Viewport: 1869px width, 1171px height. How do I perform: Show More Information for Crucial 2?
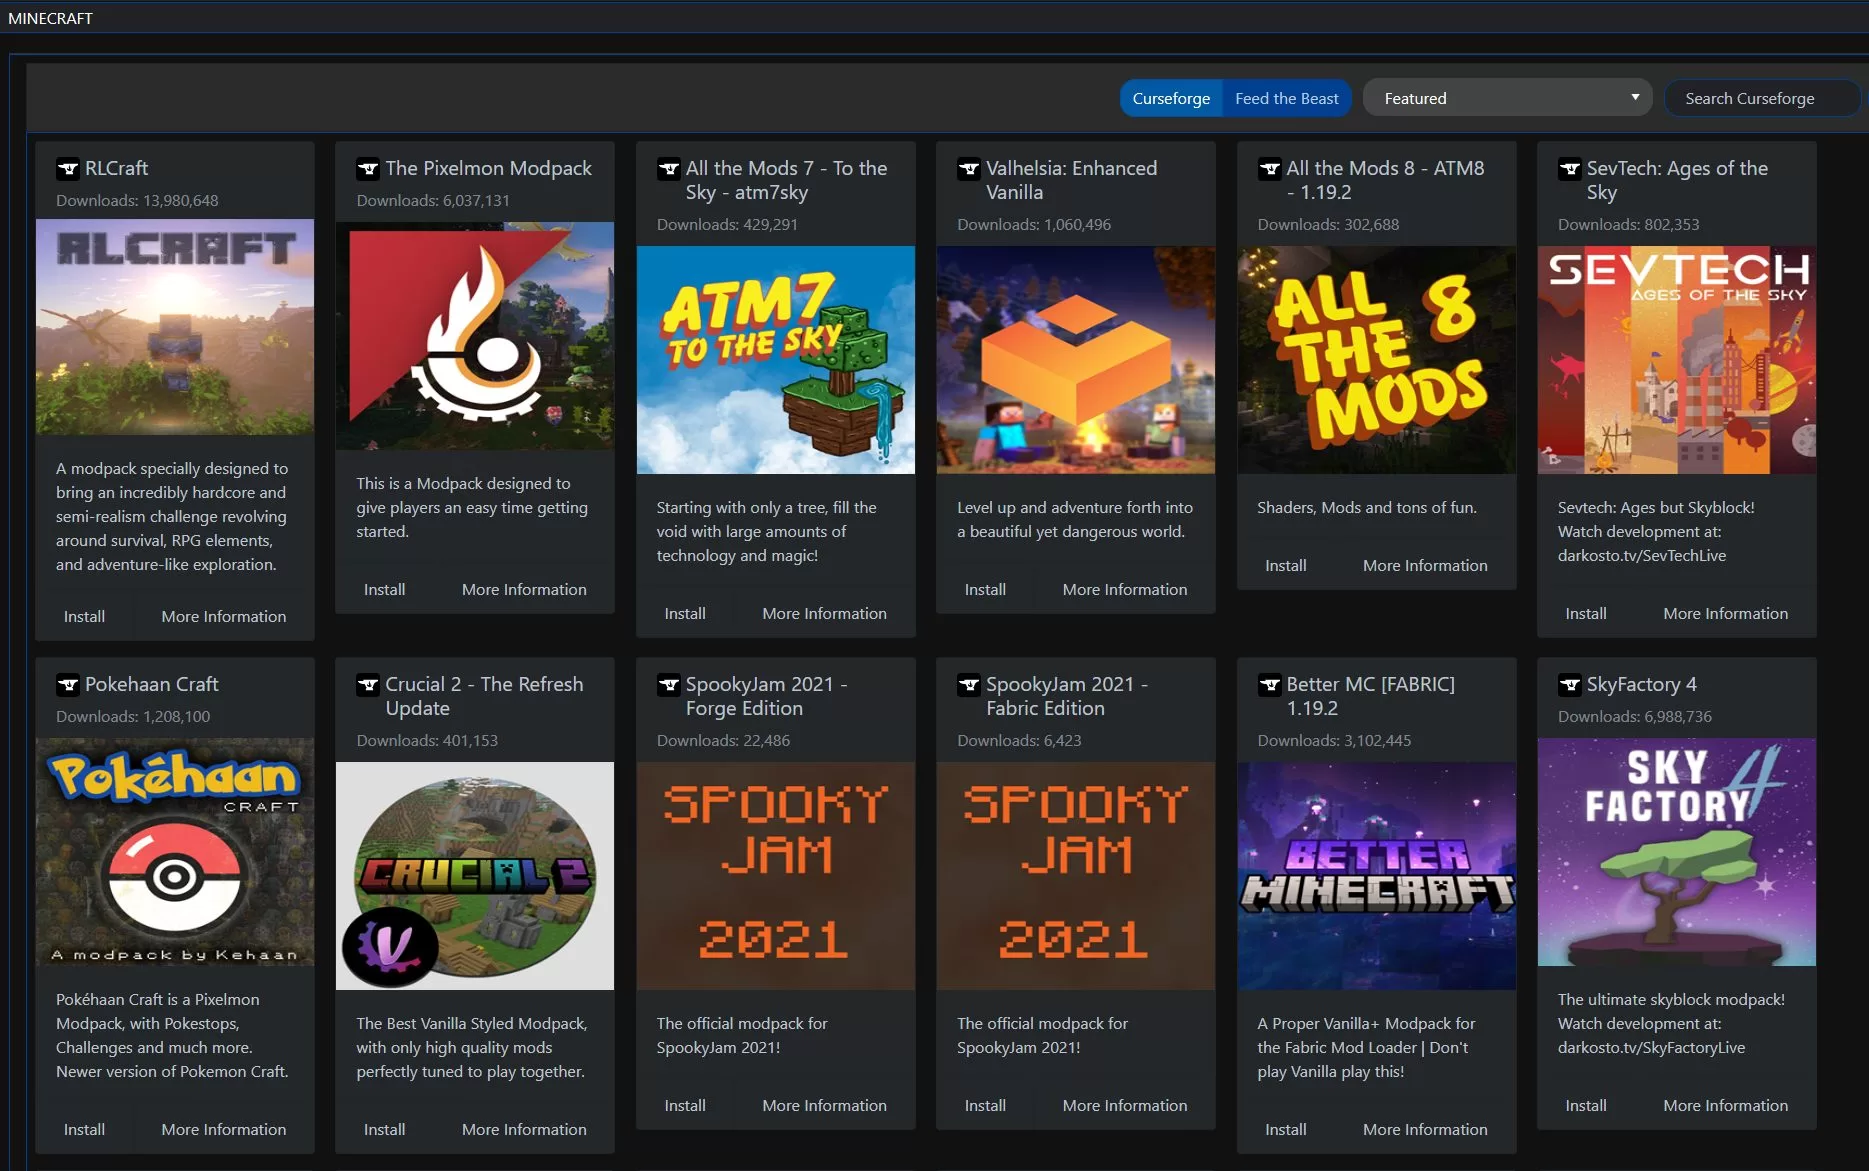(x=524, y=1130)
